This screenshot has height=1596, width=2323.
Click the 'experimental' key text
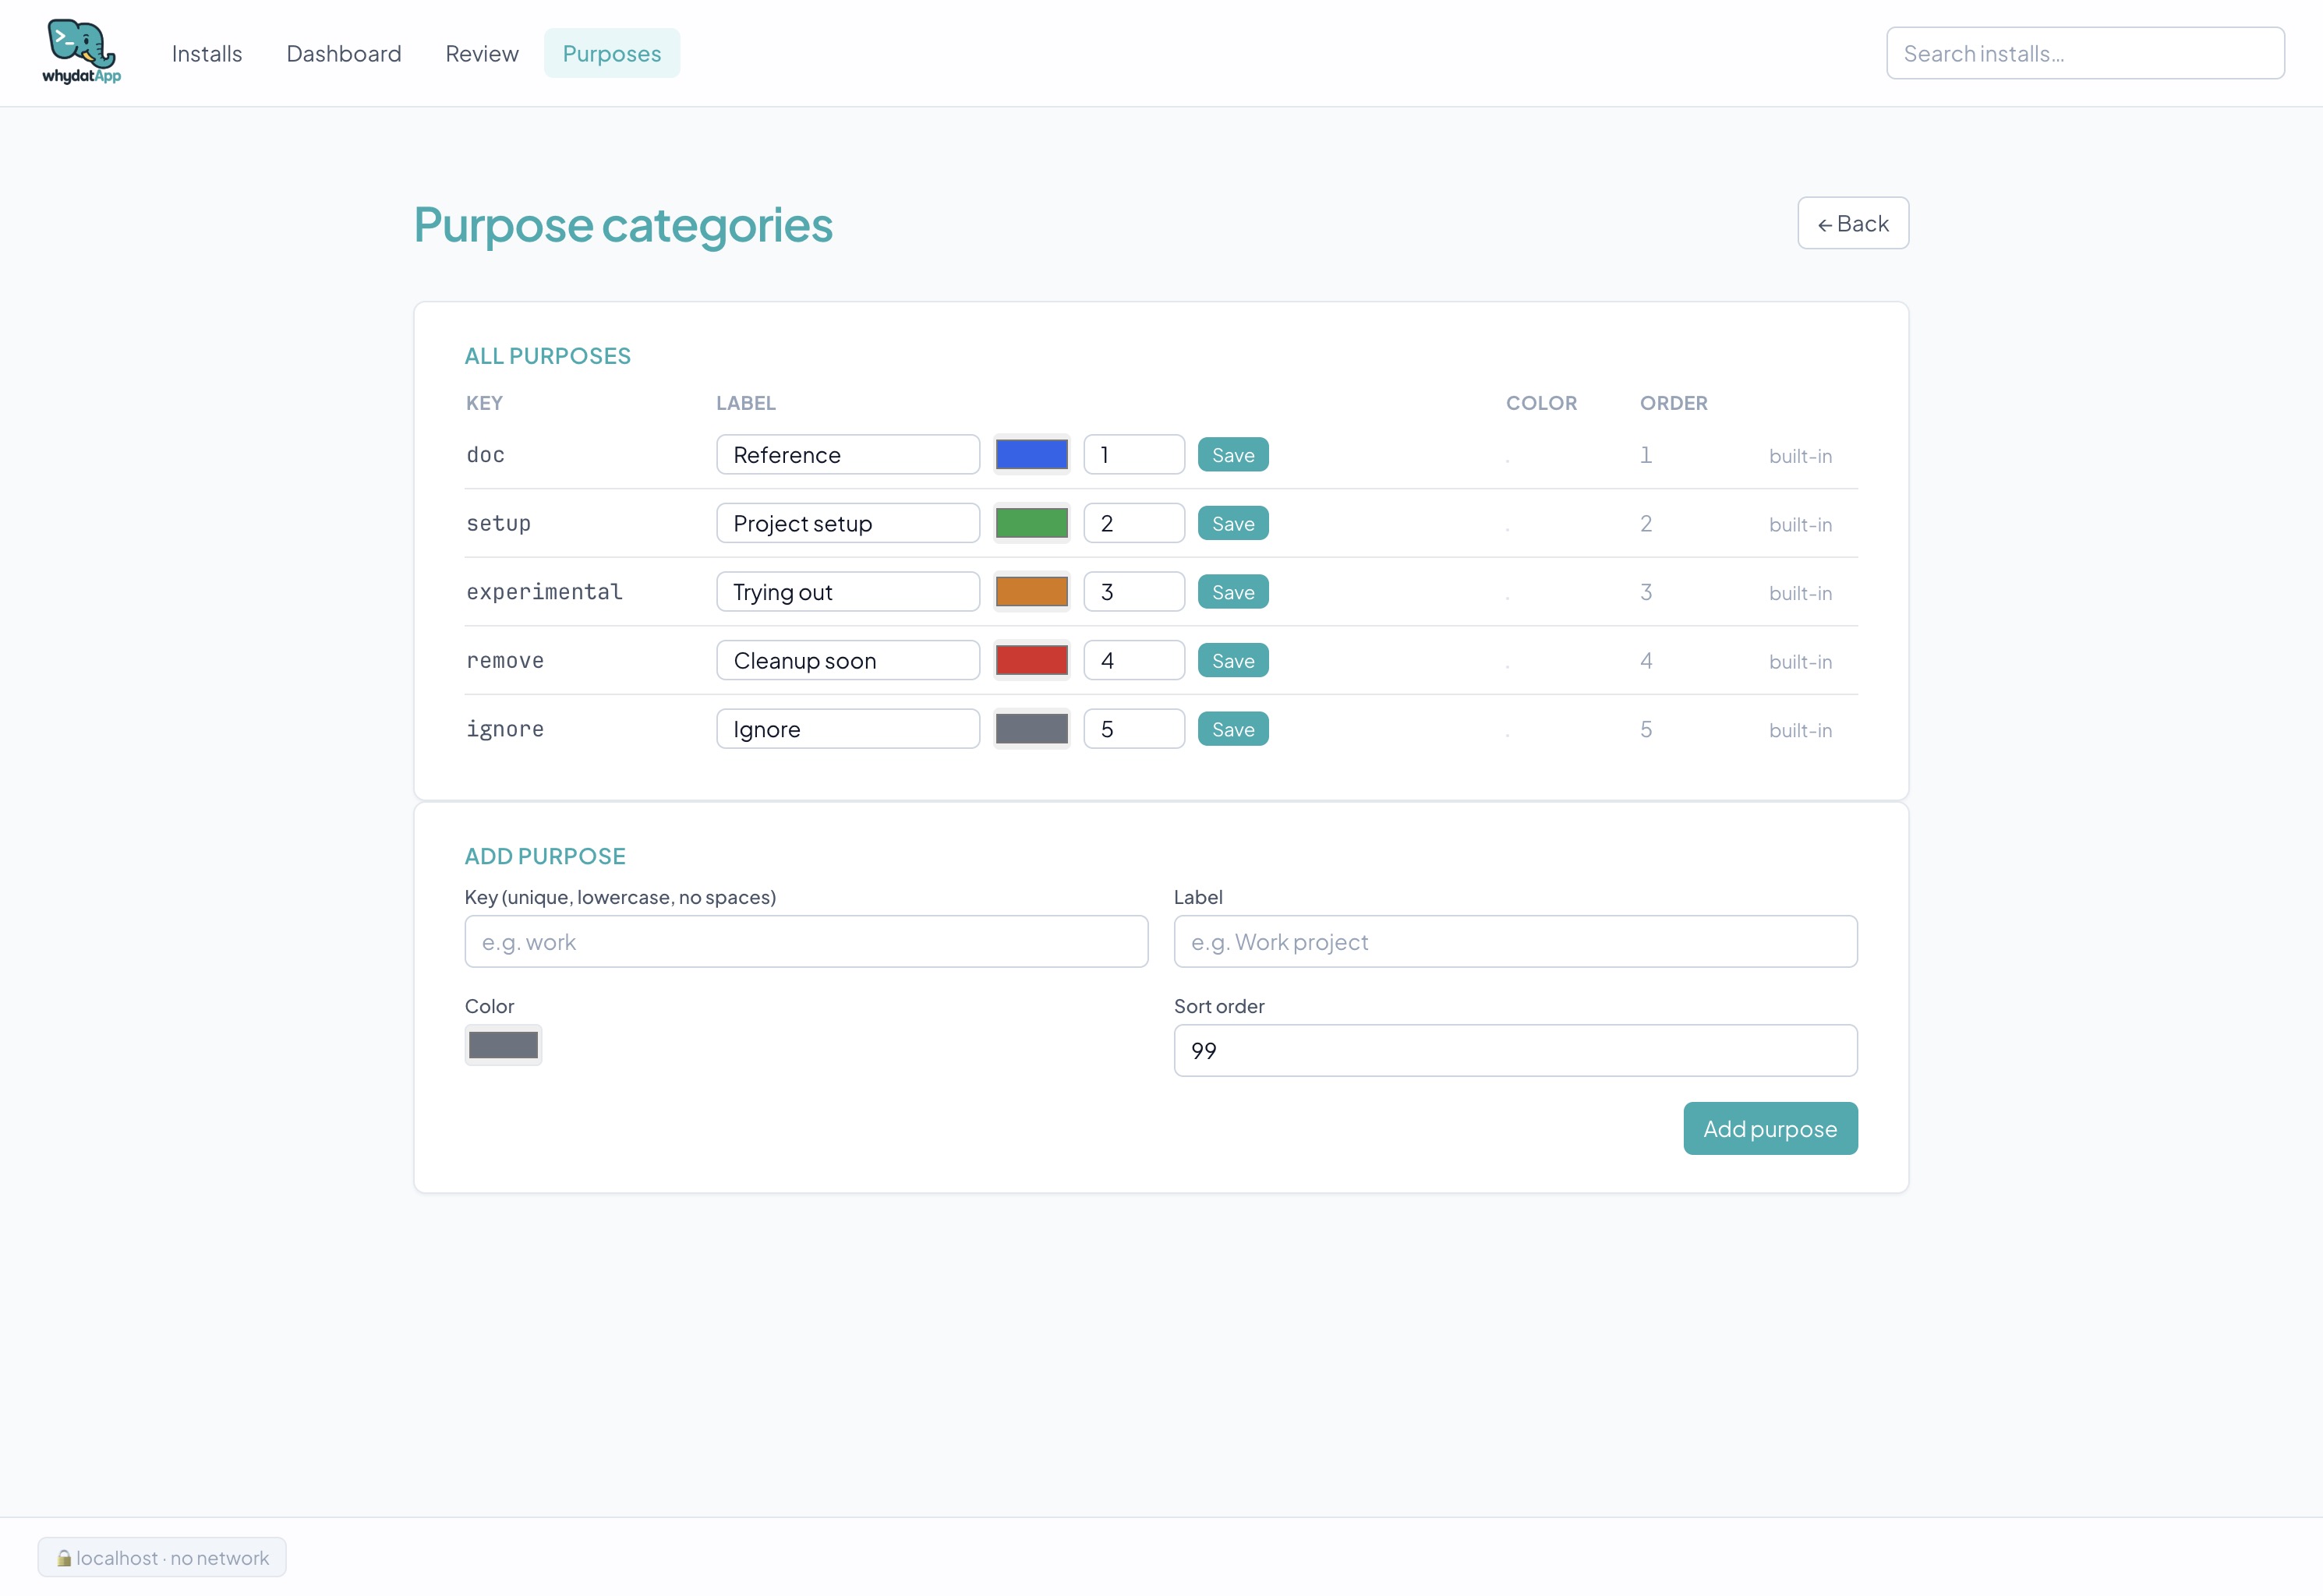click(x=544, y=592)
